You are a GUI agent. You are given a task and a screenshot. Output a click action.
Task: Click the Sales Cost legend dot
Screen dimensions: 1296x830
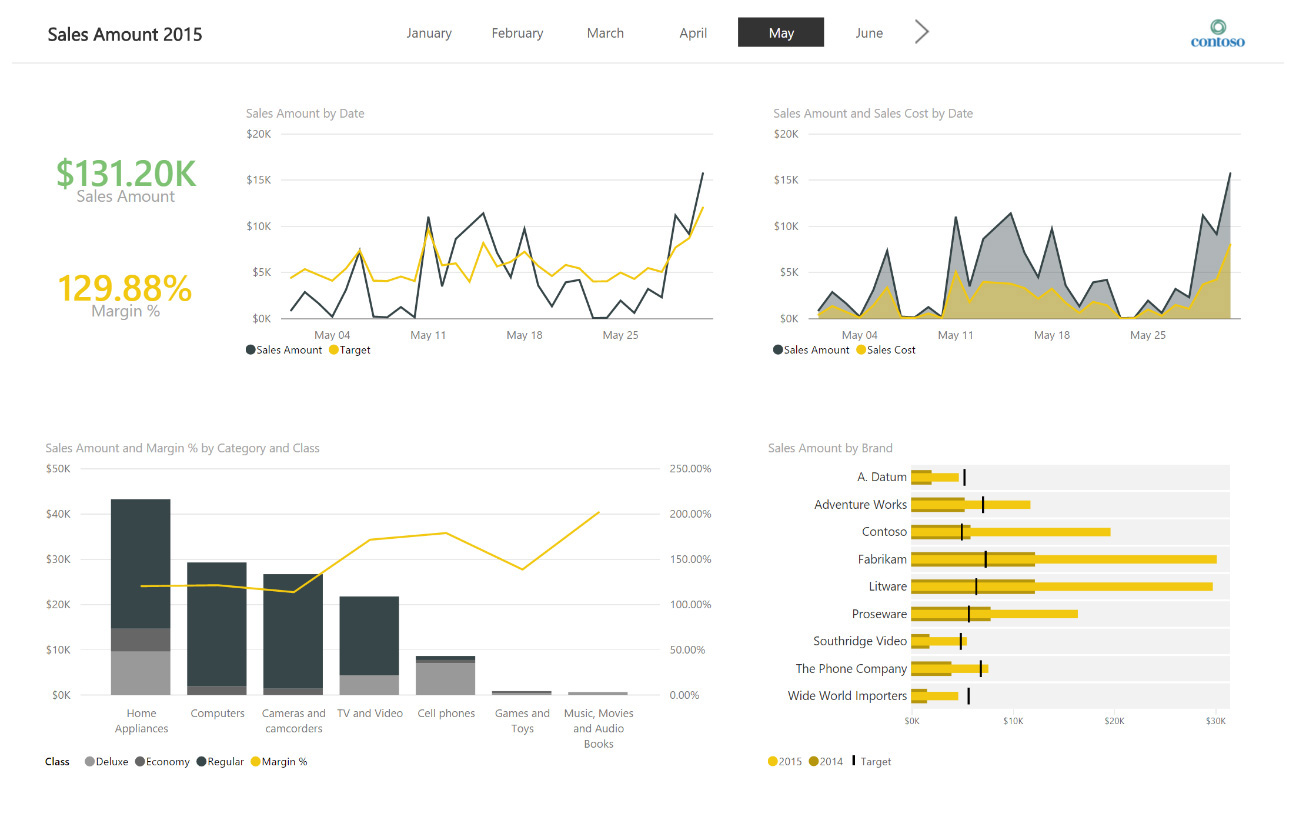pyautogui.click(x=860, y=350)
